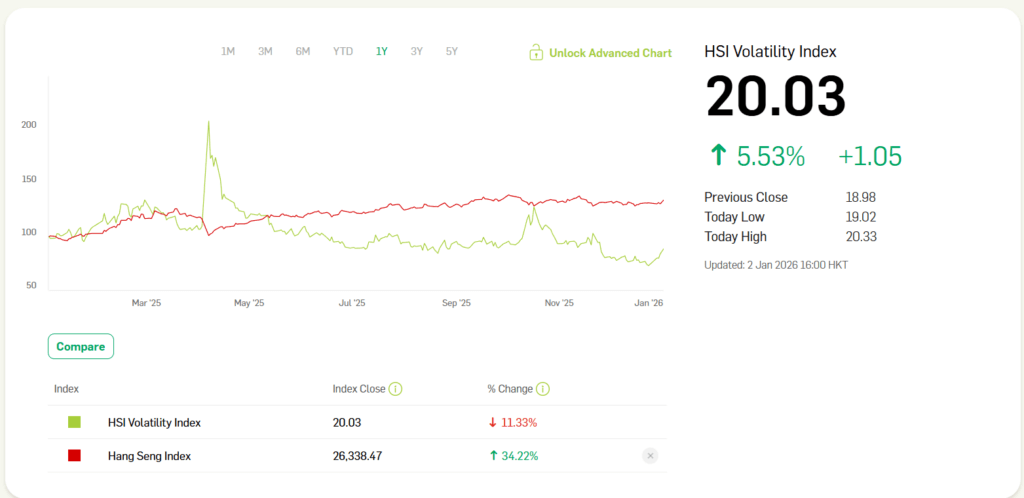1024x498 pixels.
Task: Click the green HSI Volatility Index color swatch
Action: tap(75, 422)
